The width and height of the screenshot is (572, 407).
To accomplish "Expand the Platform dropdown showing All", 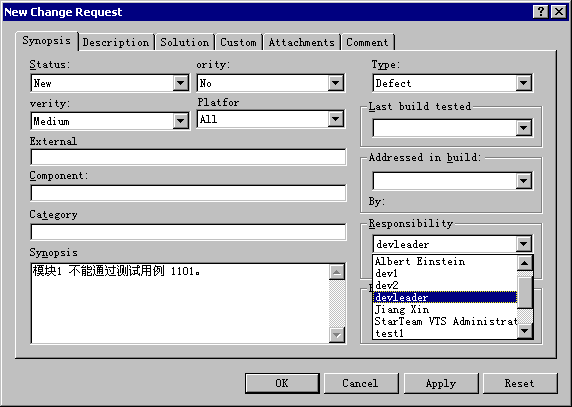I will click(336, 119).
